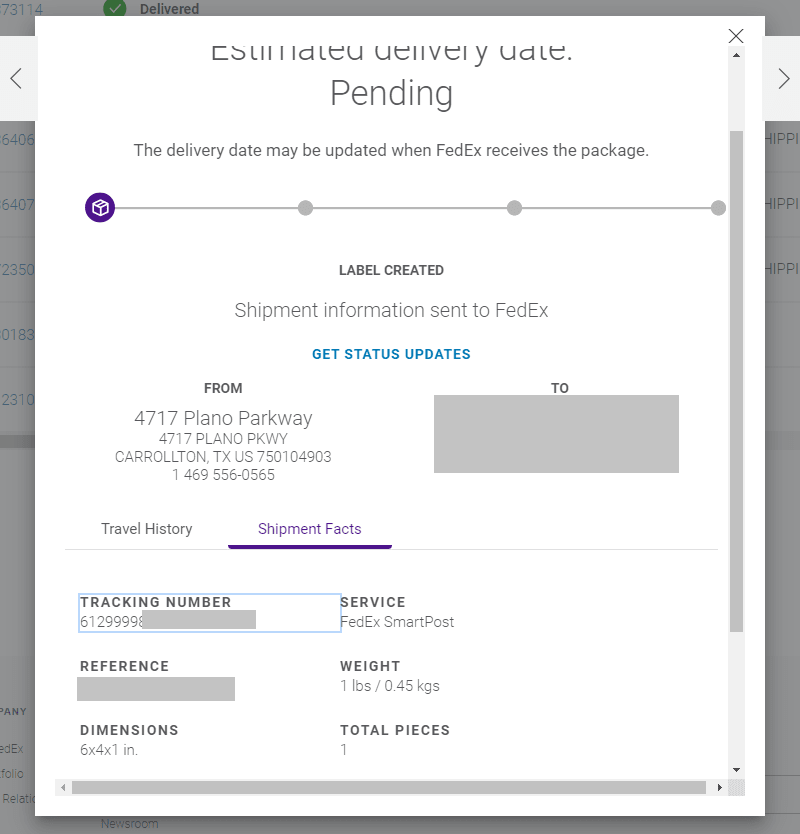
Task: Click the third dot on the progress tracker
Action: pos(514,208)
